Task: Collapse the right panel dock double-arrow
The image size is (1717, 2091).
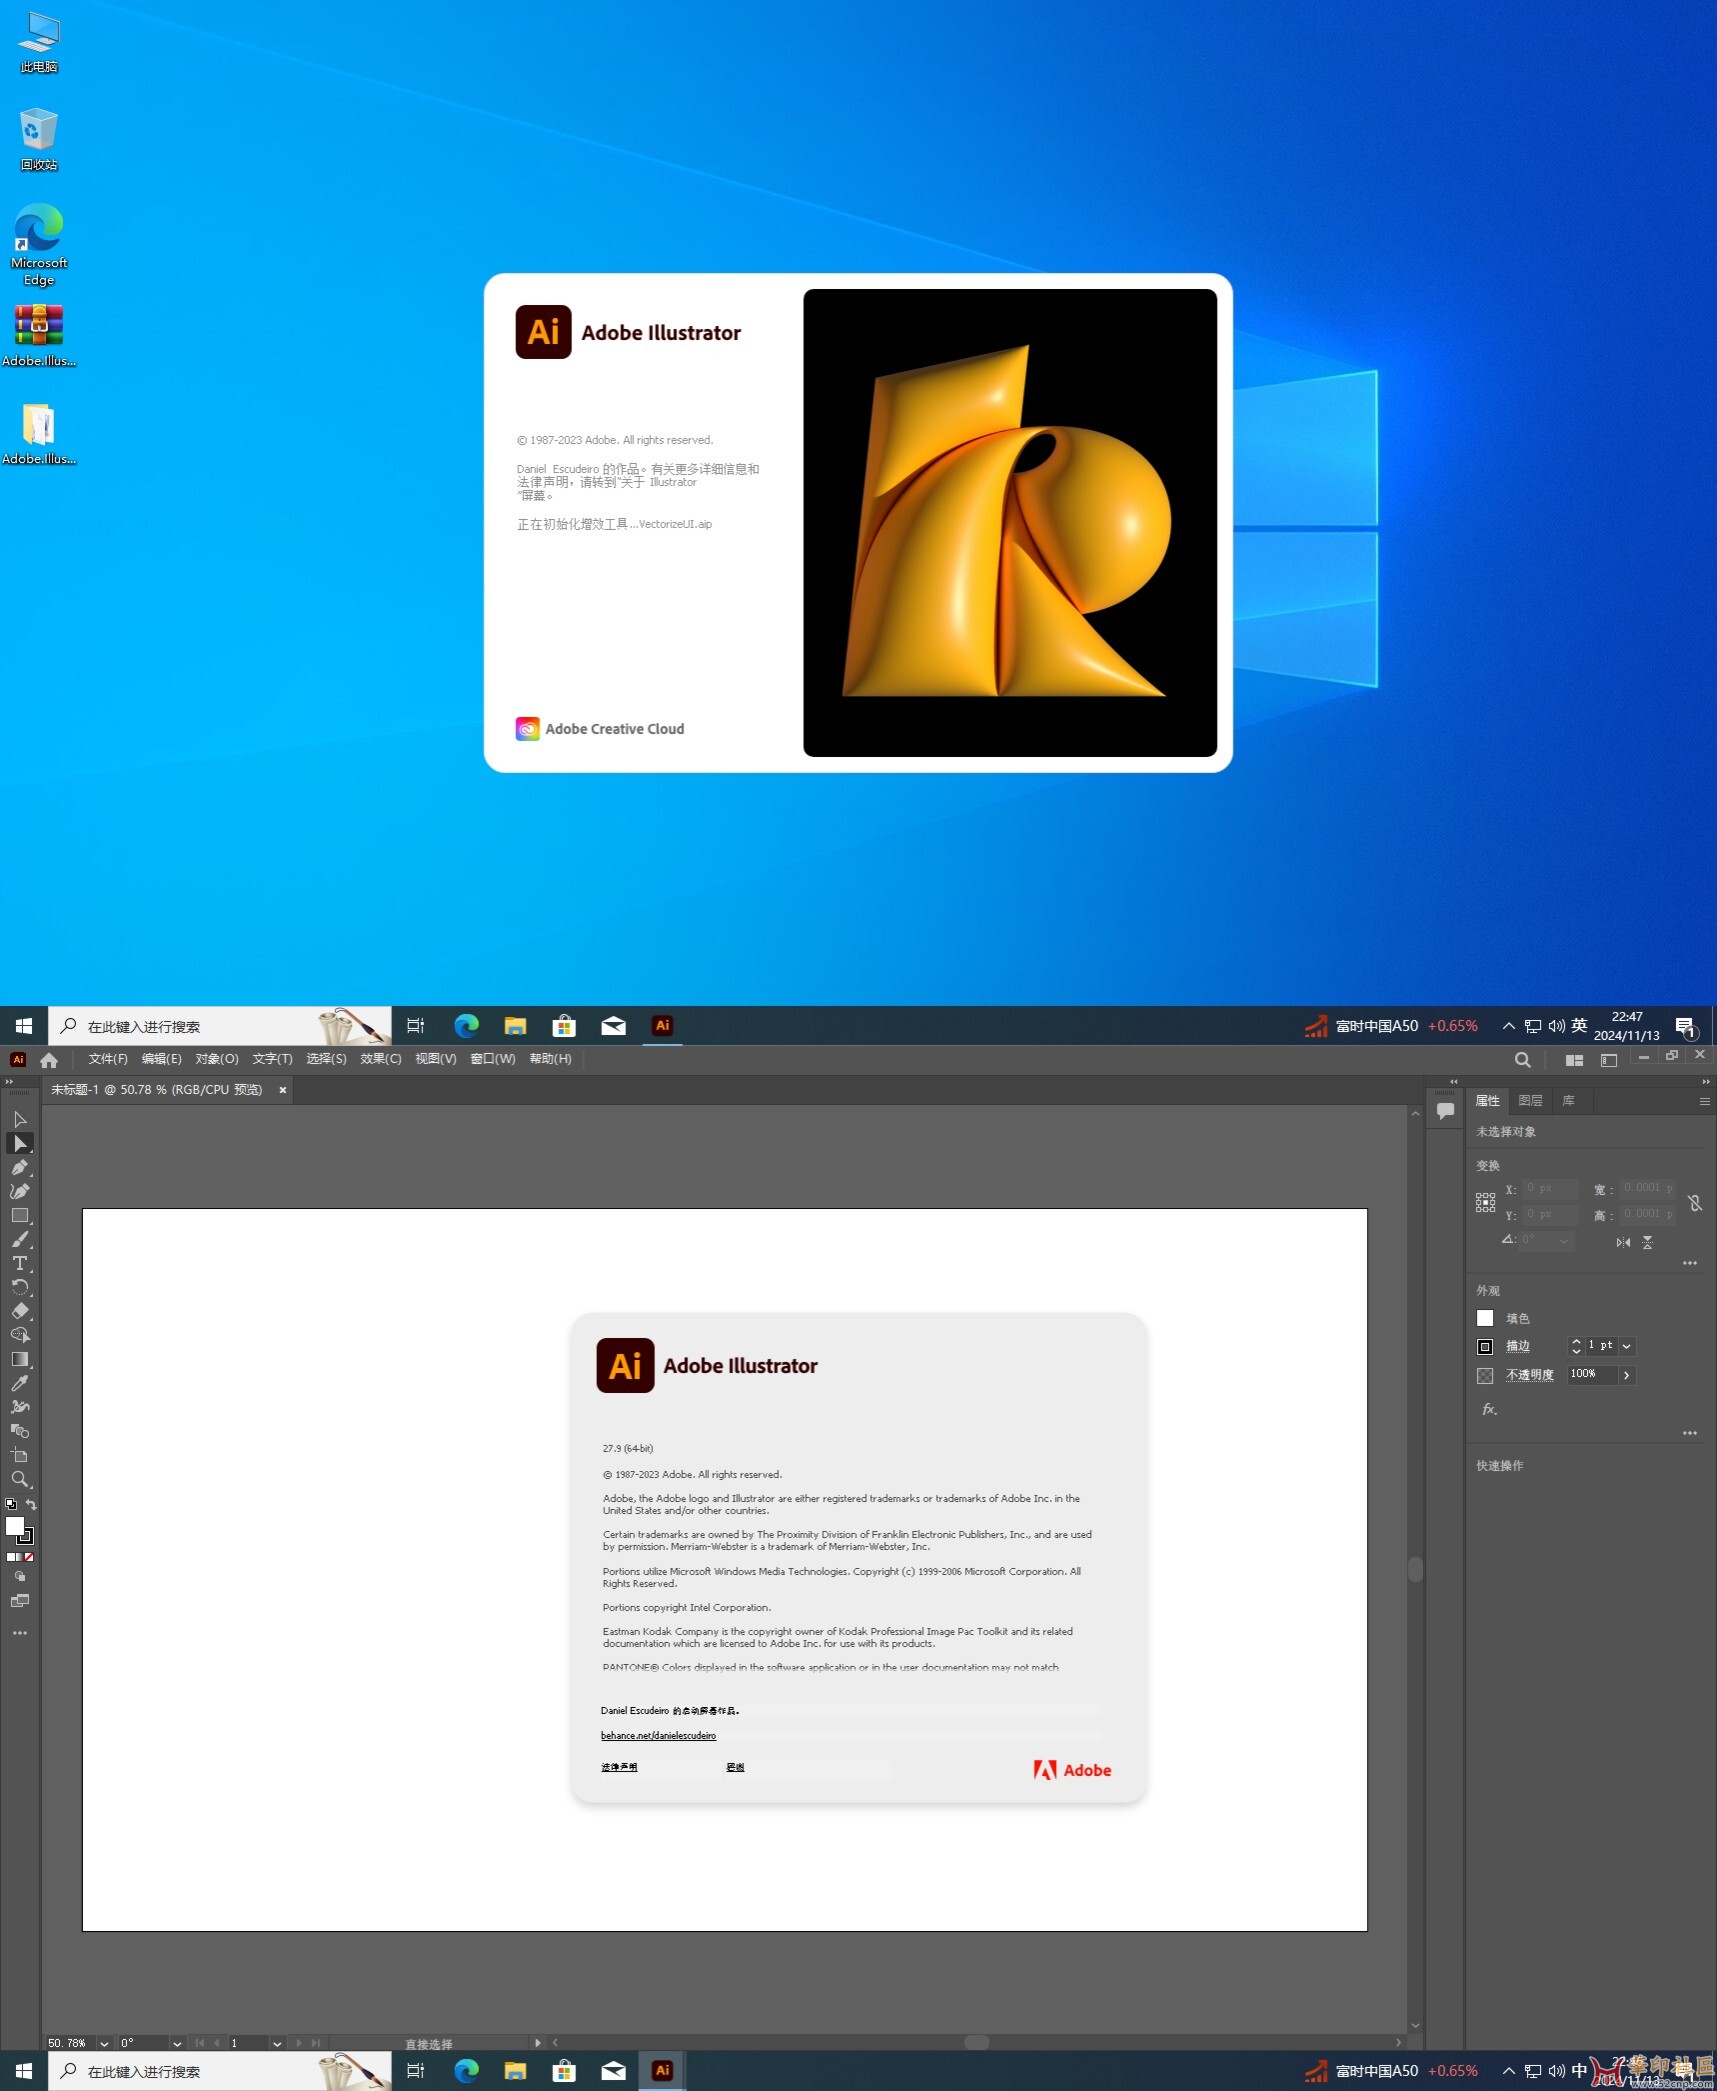Action: [1706, 1081]
